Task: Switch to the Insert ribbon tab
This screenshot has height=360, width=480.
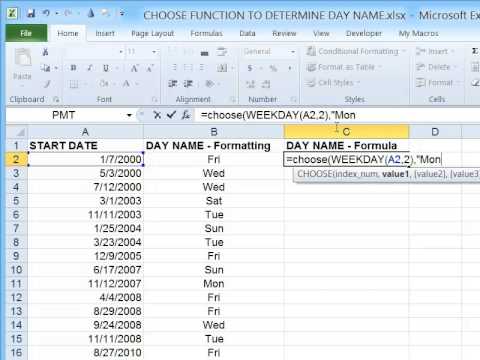Action: click(105, 33)
